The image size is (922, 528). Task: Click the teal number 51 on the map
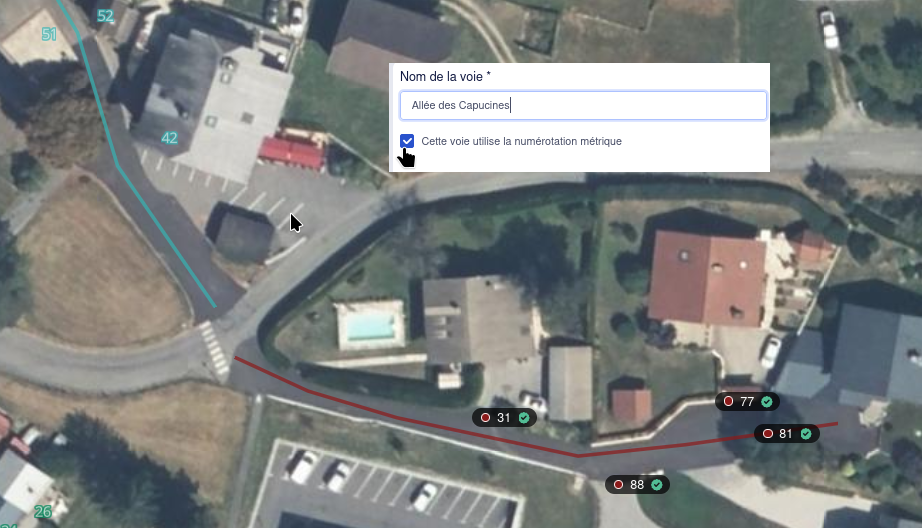point(49,34)
